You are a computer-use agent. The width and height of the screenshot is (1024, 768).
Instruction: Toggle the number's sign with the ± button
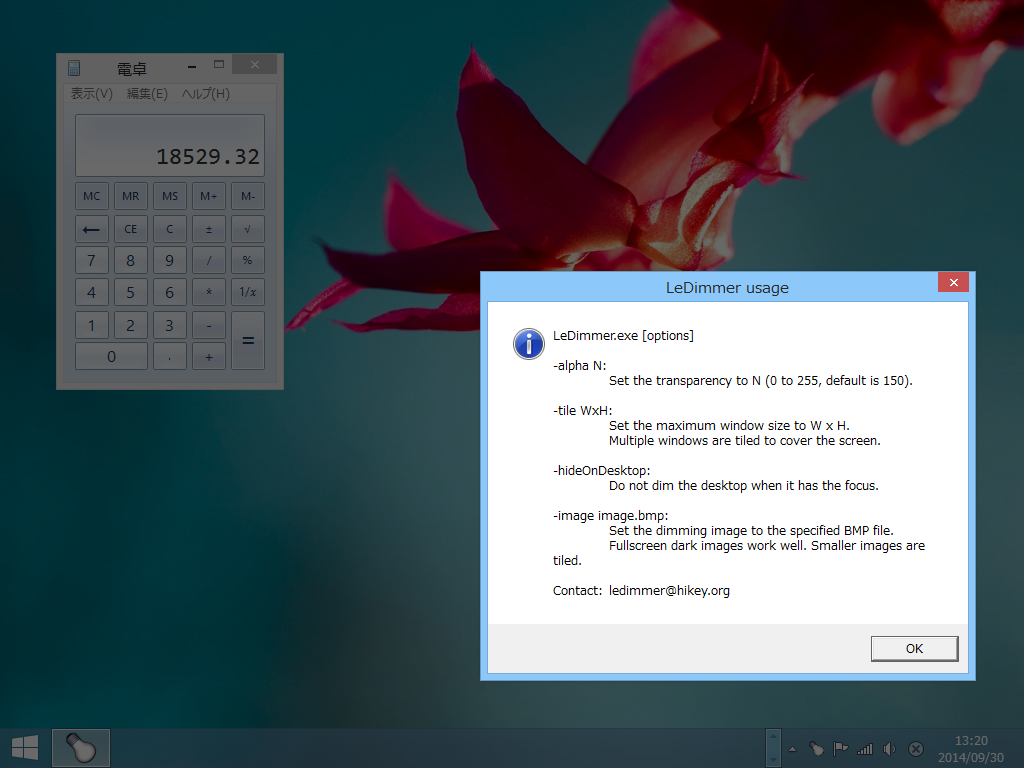coord(208,228)
